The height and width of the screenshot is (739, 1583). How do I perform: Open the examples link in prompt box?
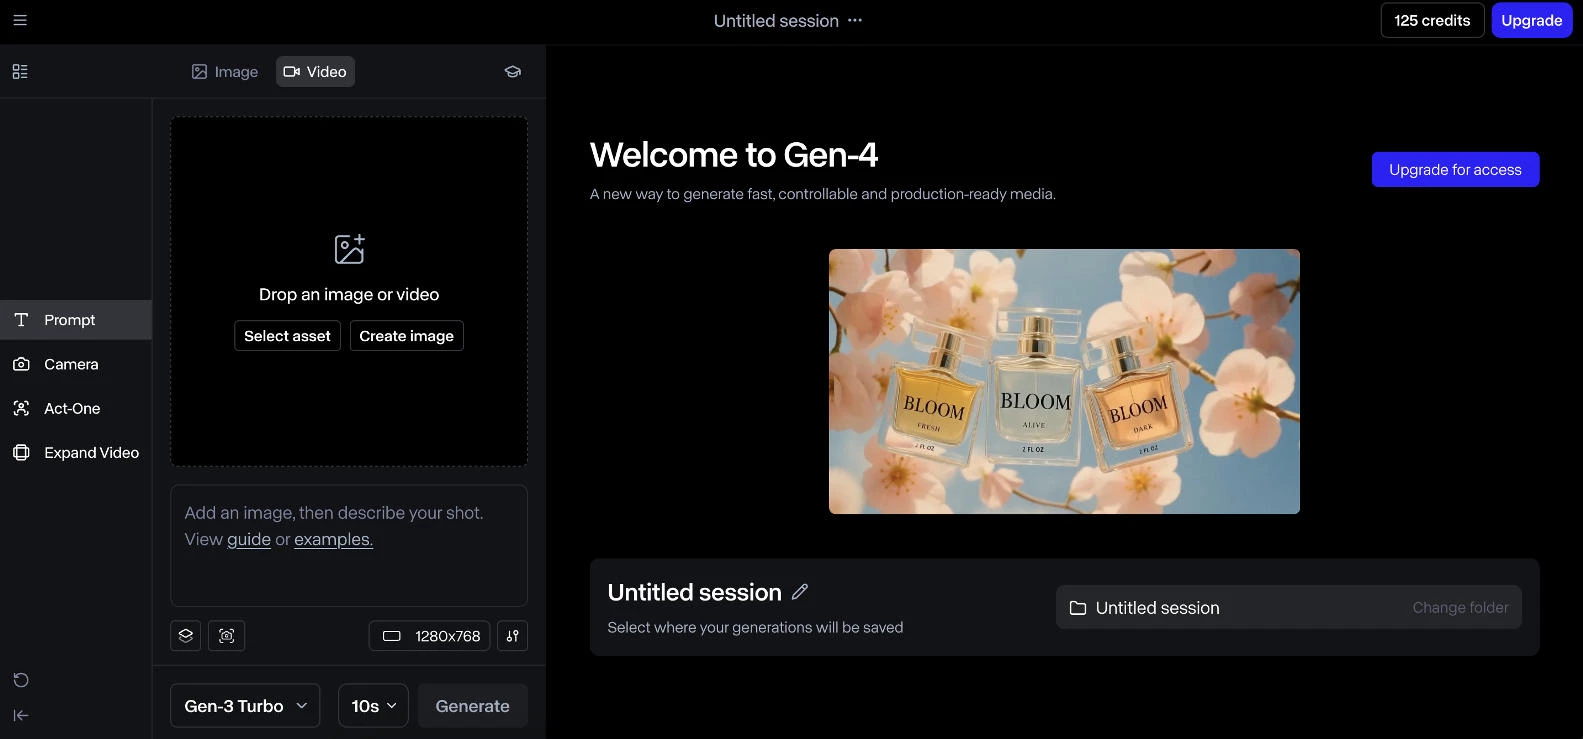click(x=333, y=539)
